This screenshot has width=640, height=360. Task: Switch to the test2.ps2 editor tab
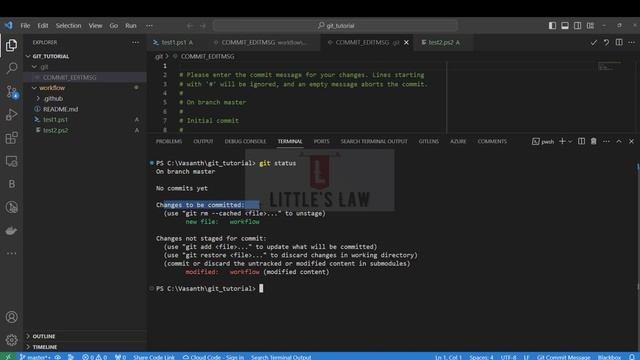(x=444, y=42)
